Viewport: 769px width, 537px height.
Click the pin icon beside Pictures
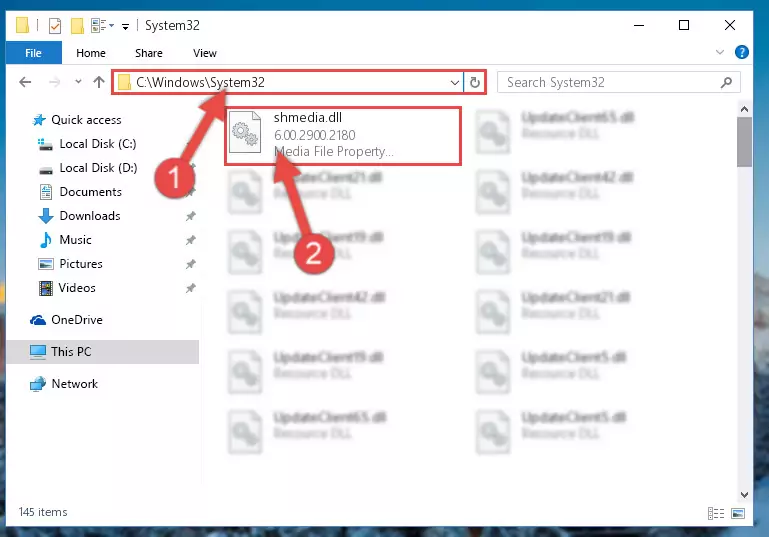tap(190, 264)
